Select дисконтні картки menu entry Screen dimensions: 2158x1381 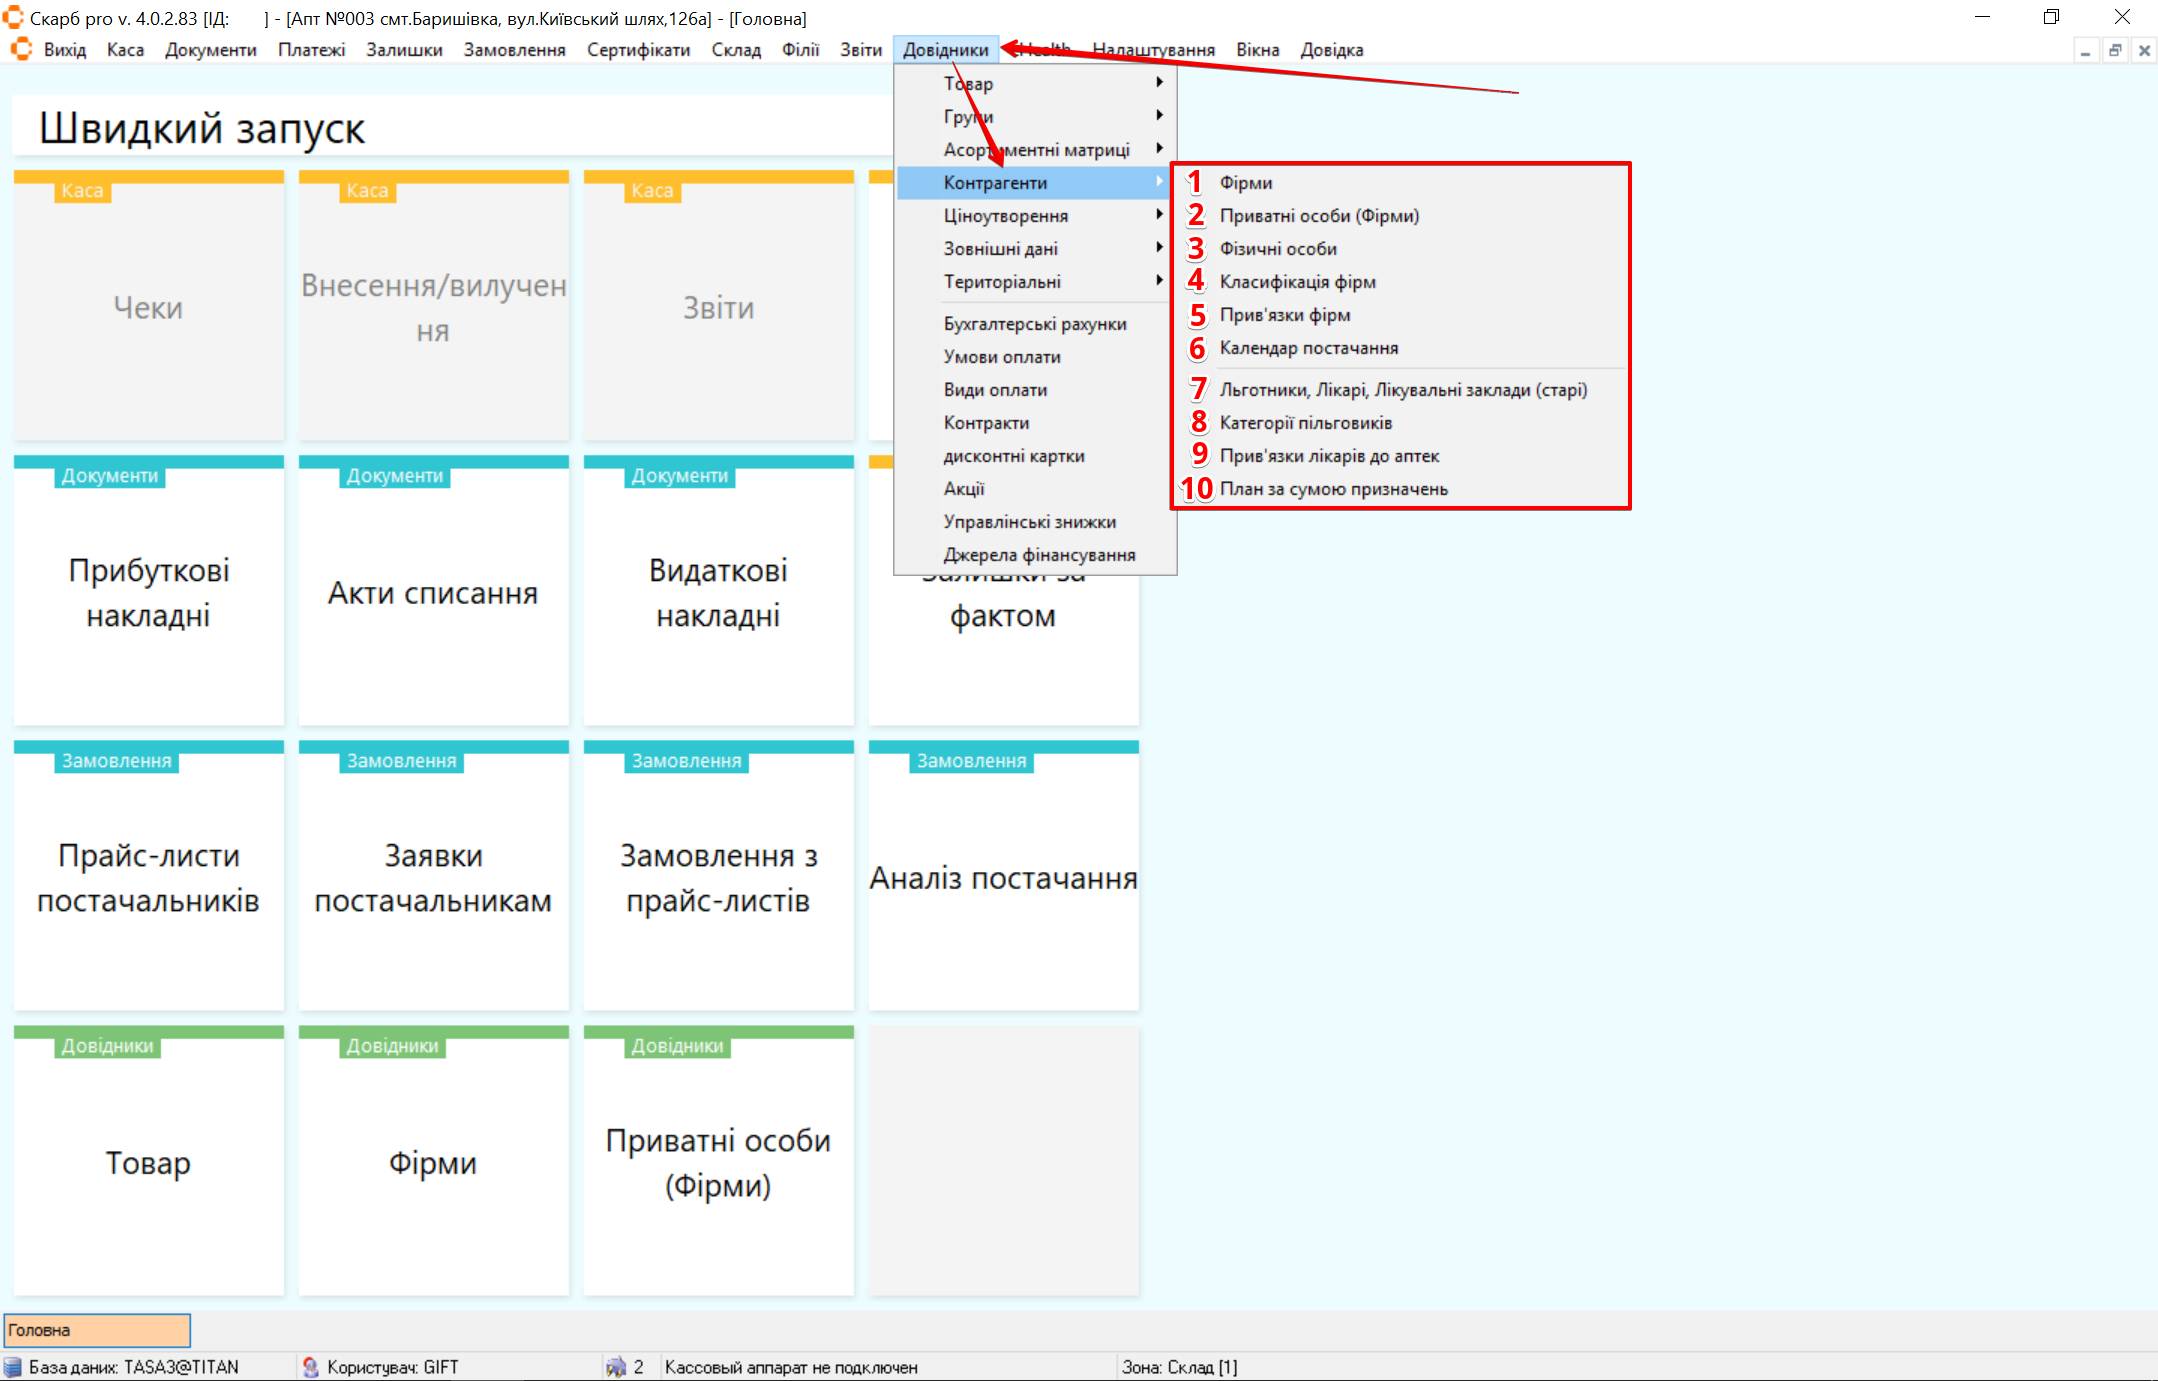pyautogui.click(x=1014, y=456)
